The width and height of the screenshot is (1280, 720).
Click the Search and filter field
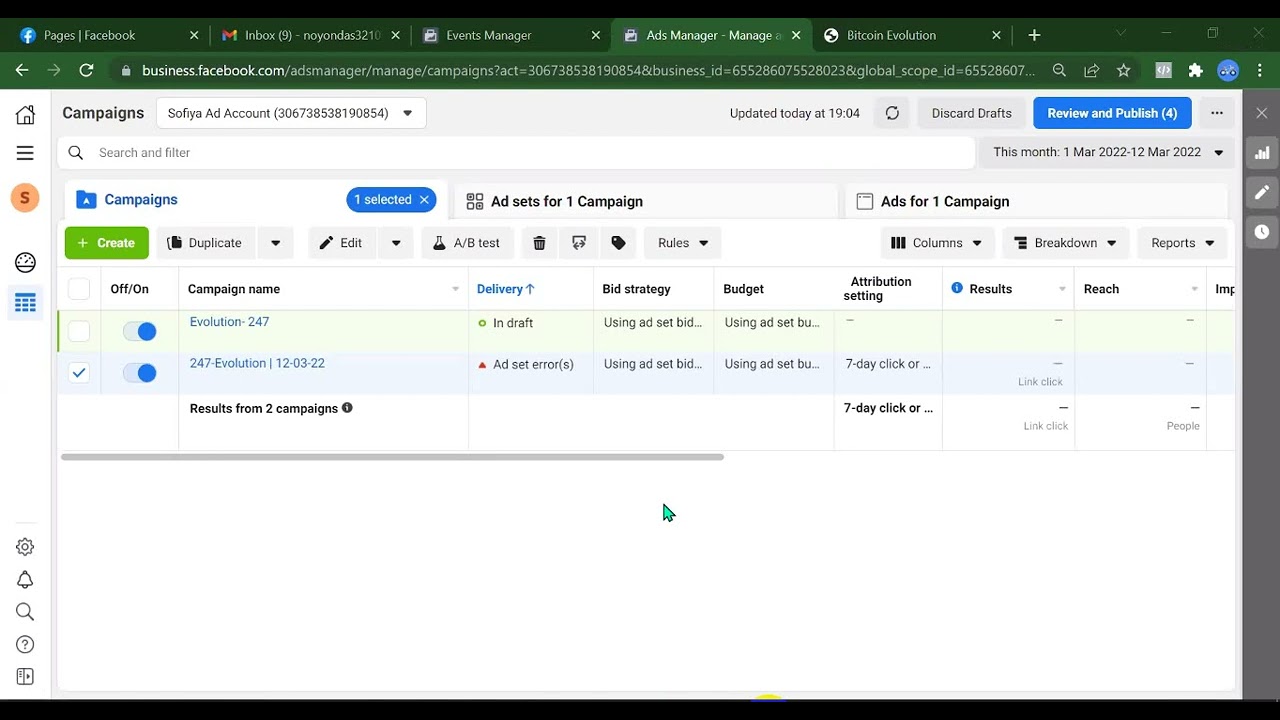tap(517, 153)
